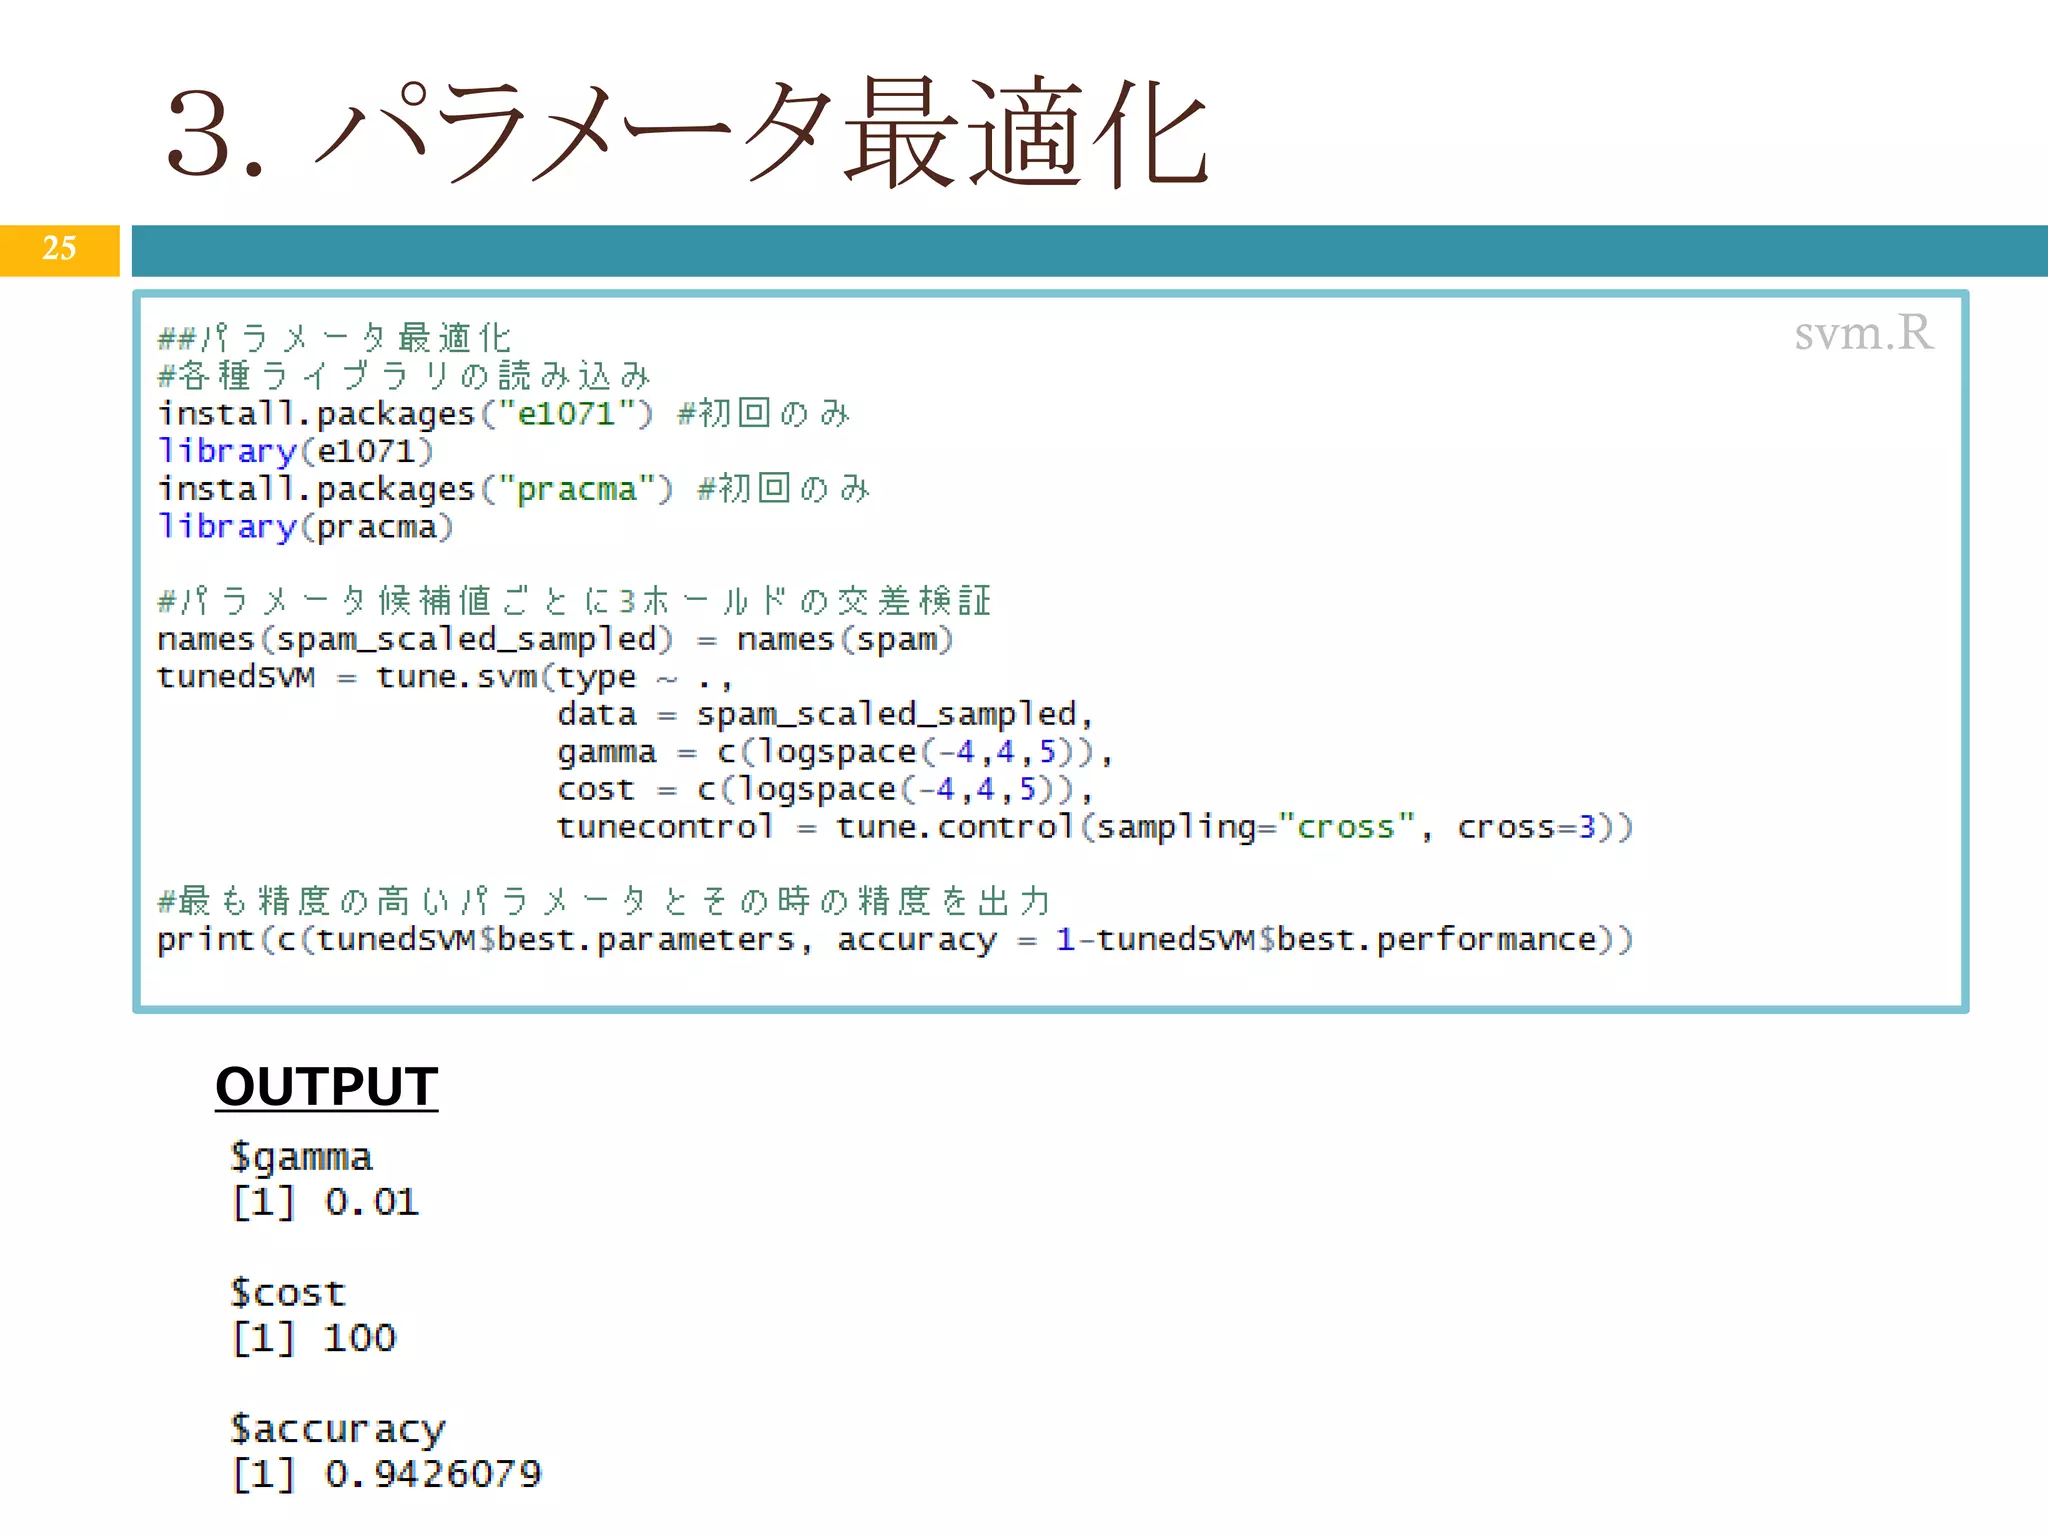Click the line install.packages("e1071")
Screen dimensions: 2048x1536
(x=504, y=413)
